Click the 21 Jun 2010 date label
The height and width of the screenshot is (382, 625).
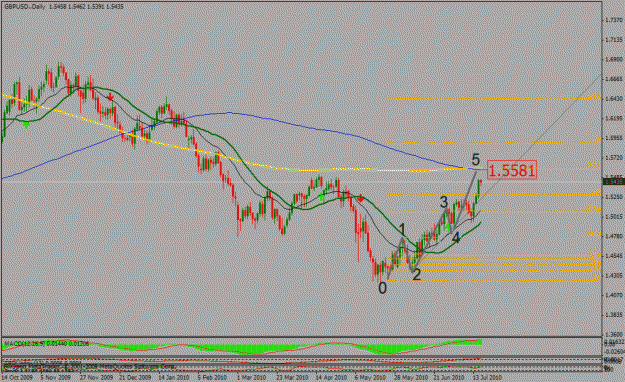pyautogui.click(x=449, y=377)
